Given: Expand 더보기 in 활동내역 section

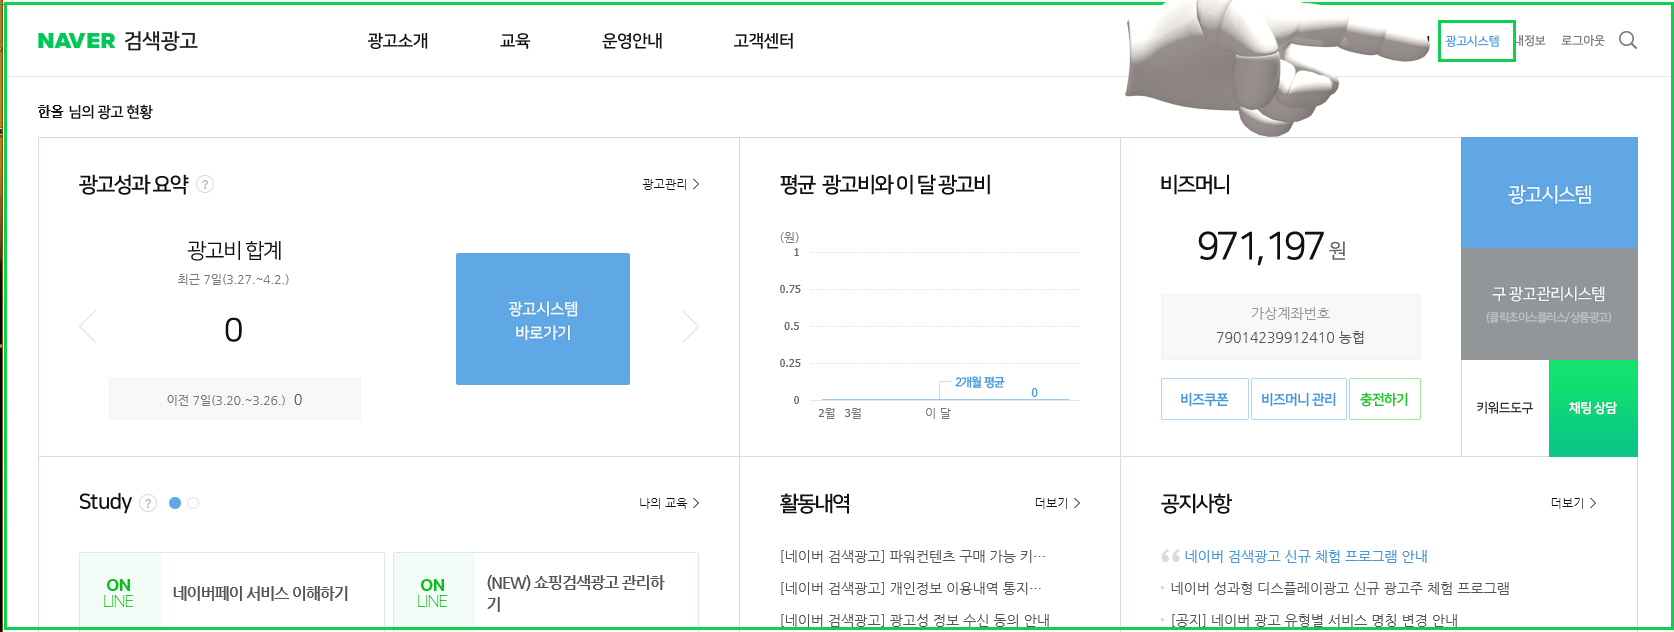Looking at the screenshot, I should pos(1057,503).
